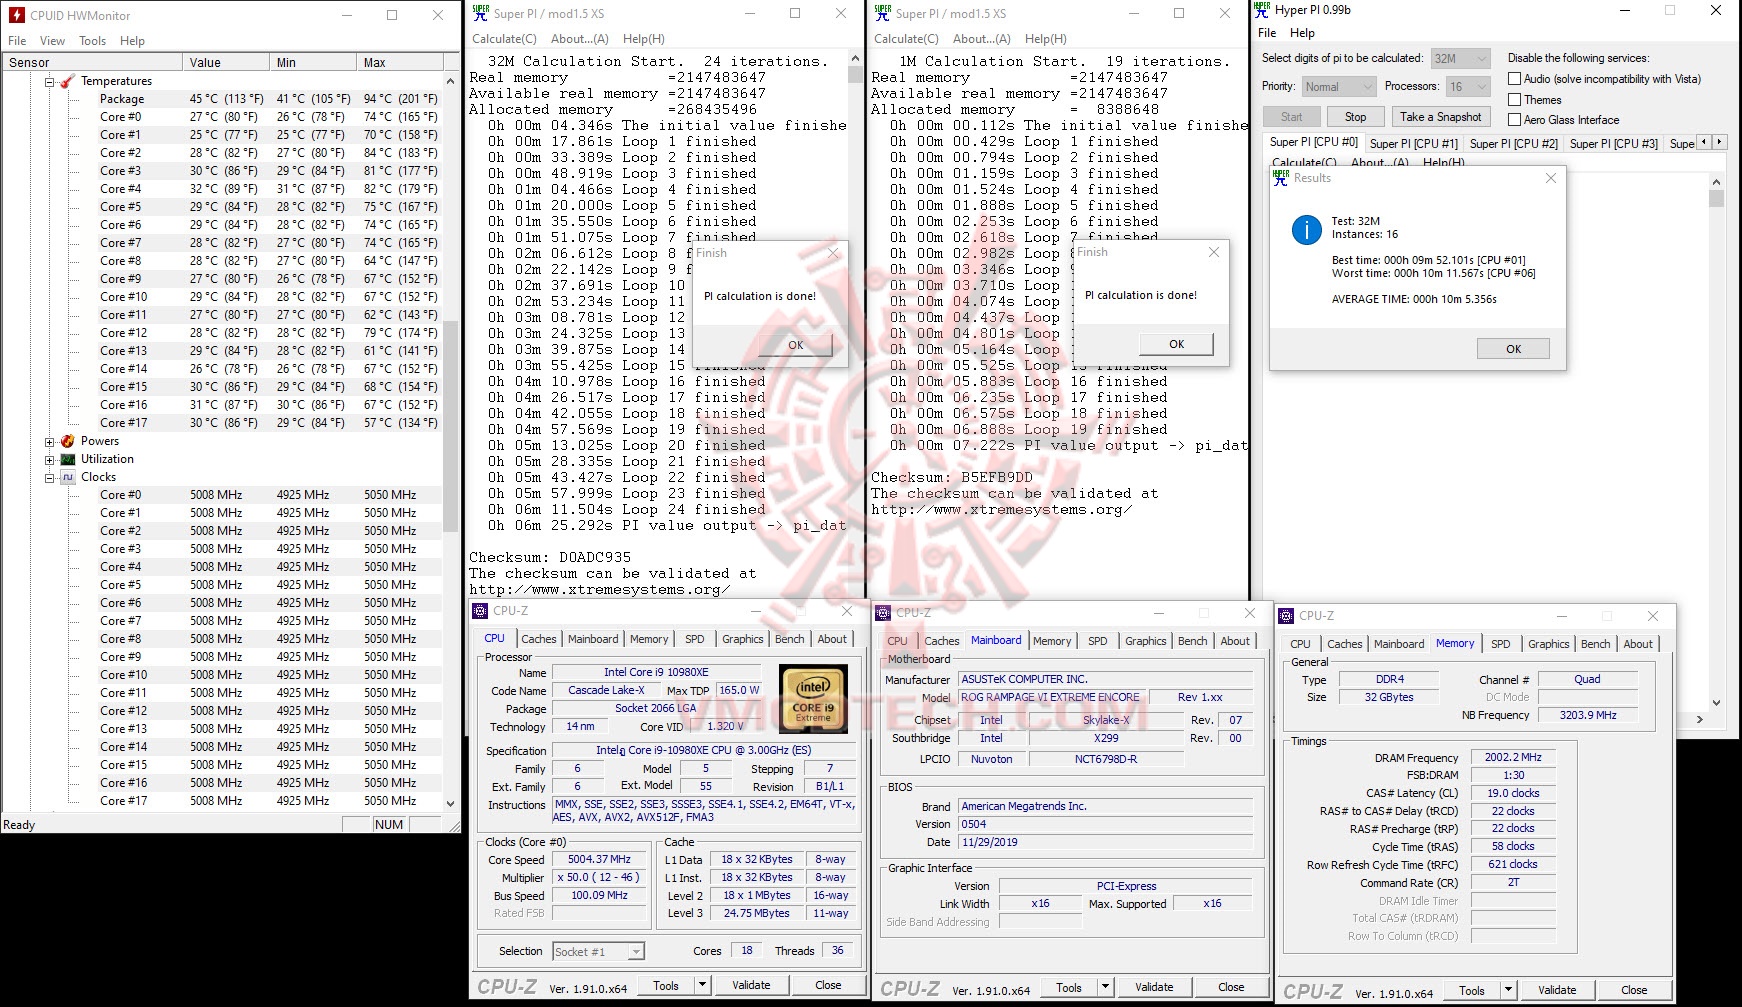Close the Hyper PI Results dialog
The image size is (1742, 1007).
click(x=1551, y=178)
